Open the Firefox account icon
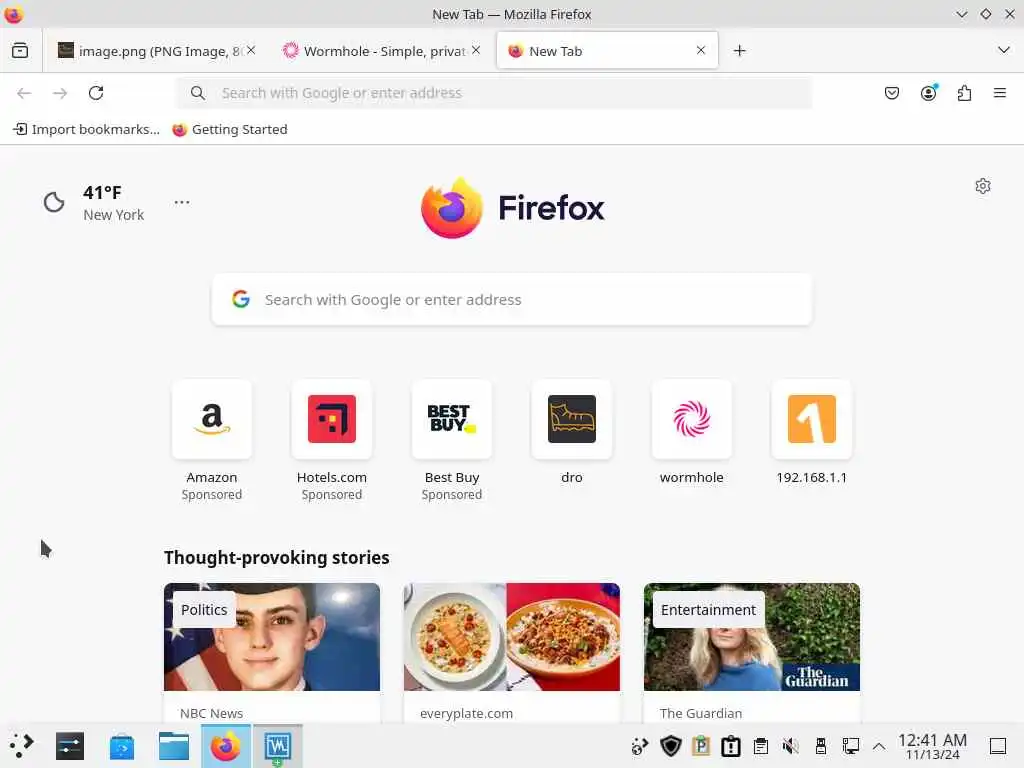 coord(928,93)
